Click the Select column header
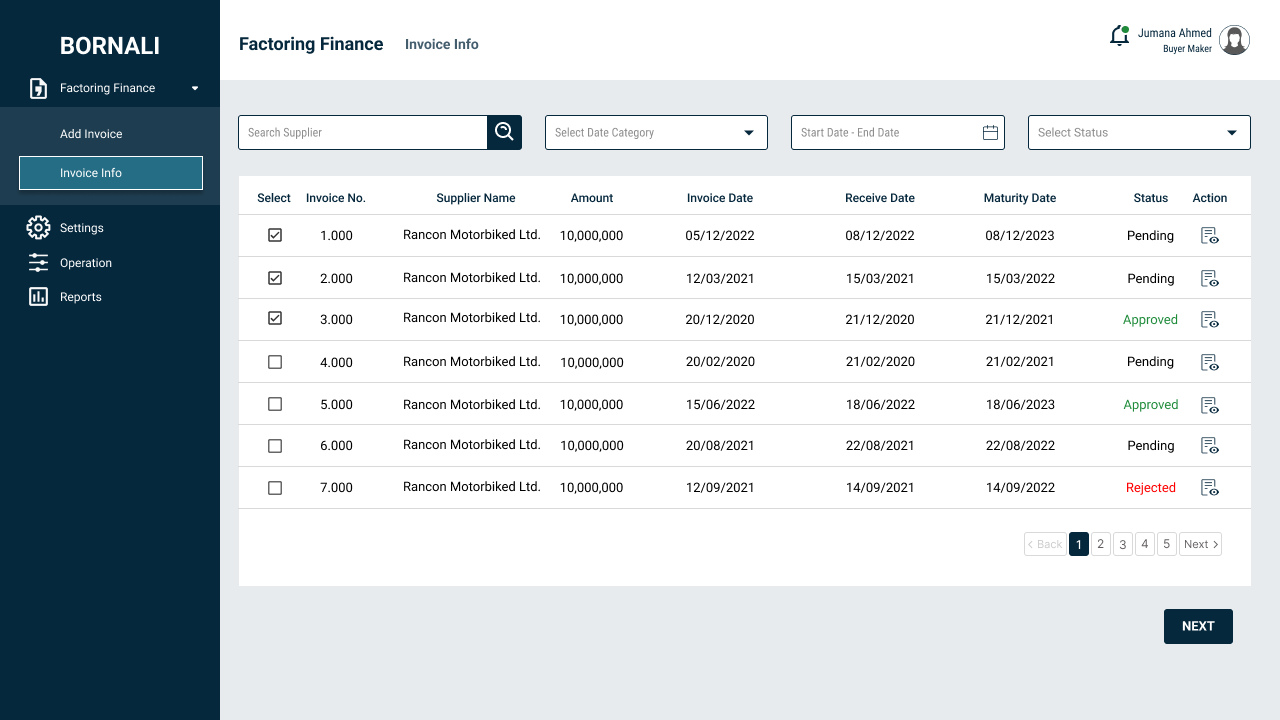 tap(274, 198)
